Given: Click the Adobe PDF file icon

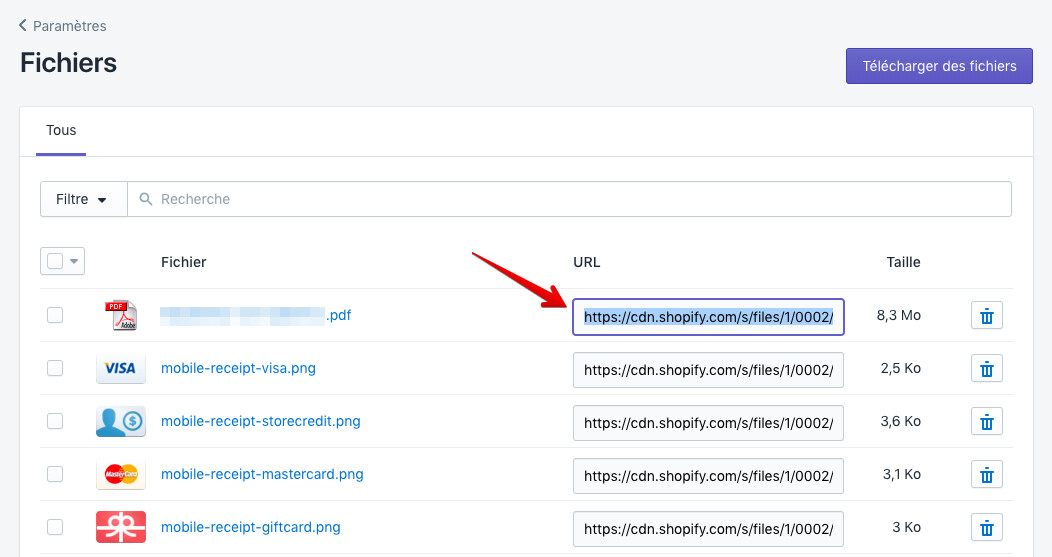Looking at the screenshot, I should point(120,316).
